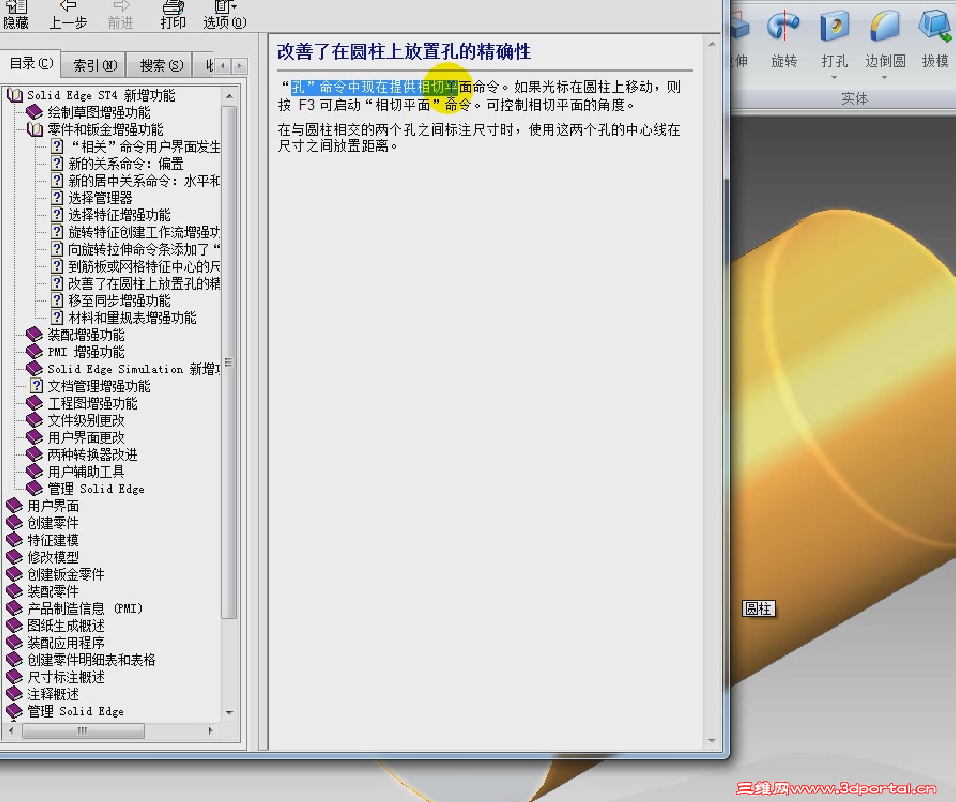Select the Draft (拔模) tool in Solid Edge
956x802 pixels.
tap(935, 37)
